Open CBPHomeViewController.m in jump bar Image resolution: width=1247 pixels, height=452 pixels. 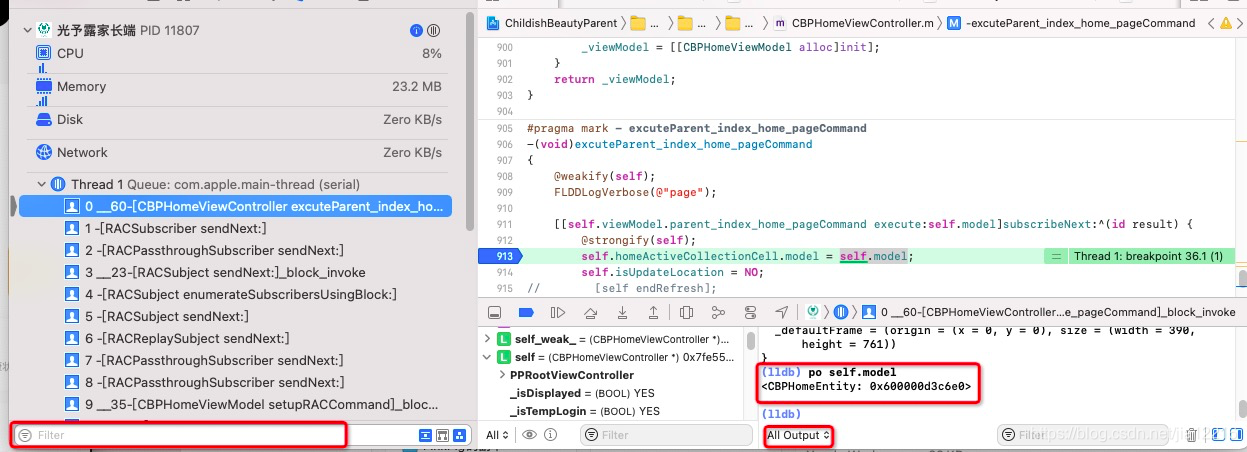click(857, 23)
